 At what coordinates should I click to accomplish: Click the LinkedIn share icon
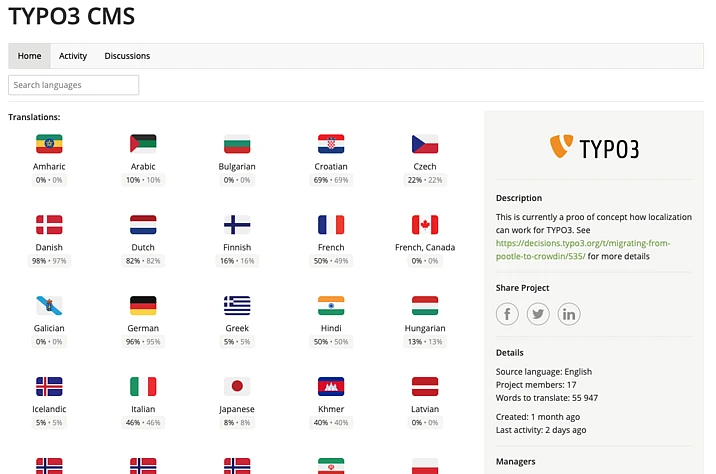click(x=569, y=314)
